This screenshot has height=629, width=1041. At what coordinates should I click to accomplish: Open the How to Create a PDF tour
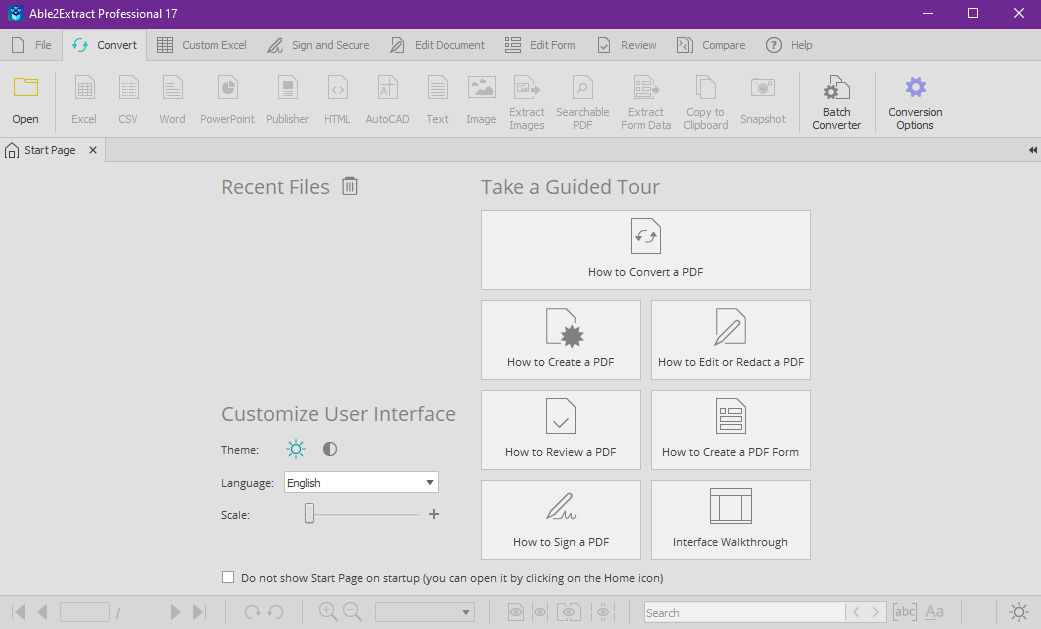pos(560,340)
